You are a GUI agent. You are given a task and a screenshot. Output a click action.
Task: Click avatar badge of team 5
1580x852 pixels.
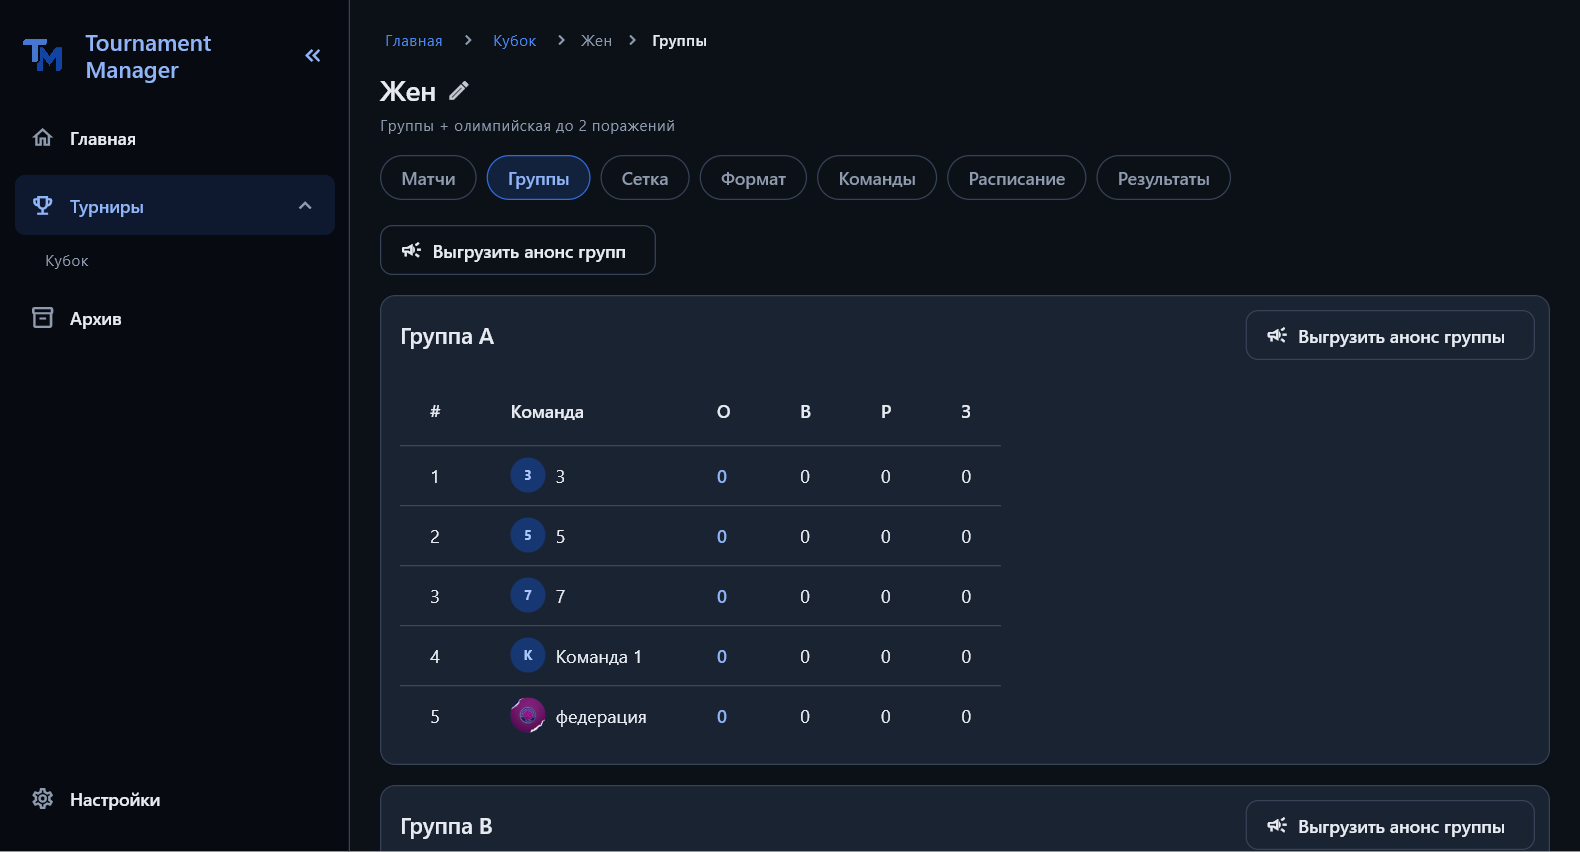tap(528, 535)
